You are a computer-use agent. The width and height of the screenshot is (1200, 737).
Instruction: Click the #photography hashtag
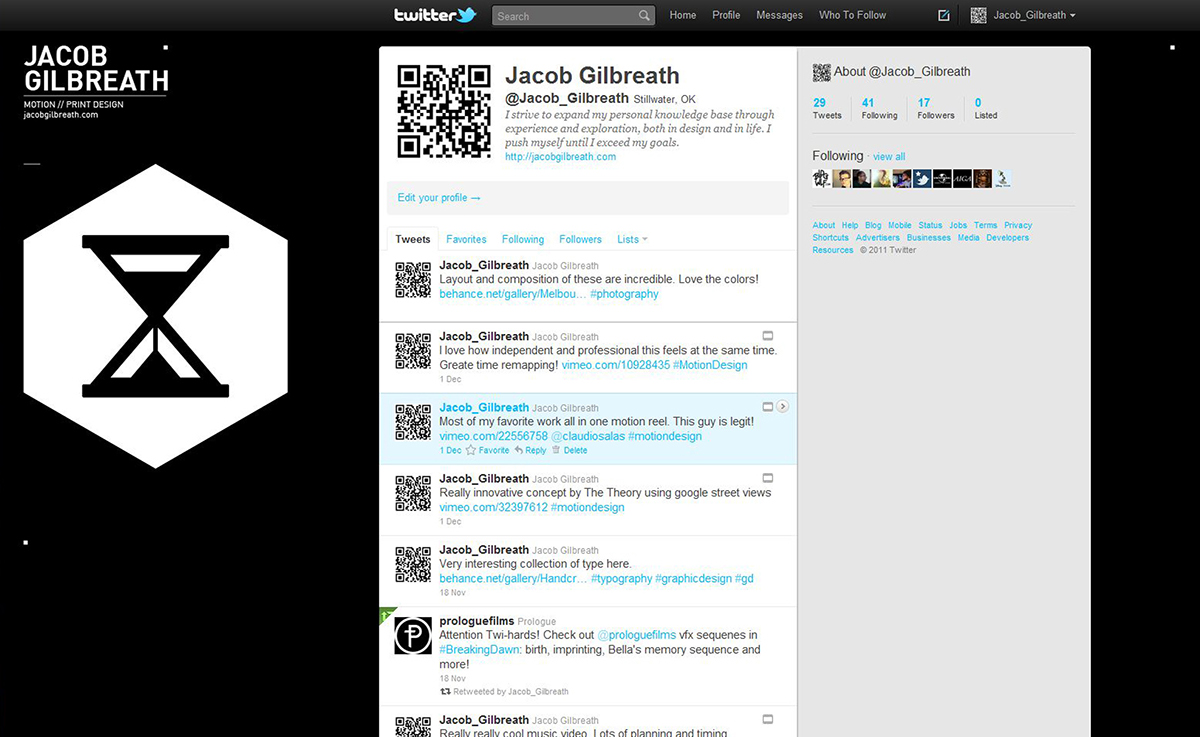pos(624,294)
